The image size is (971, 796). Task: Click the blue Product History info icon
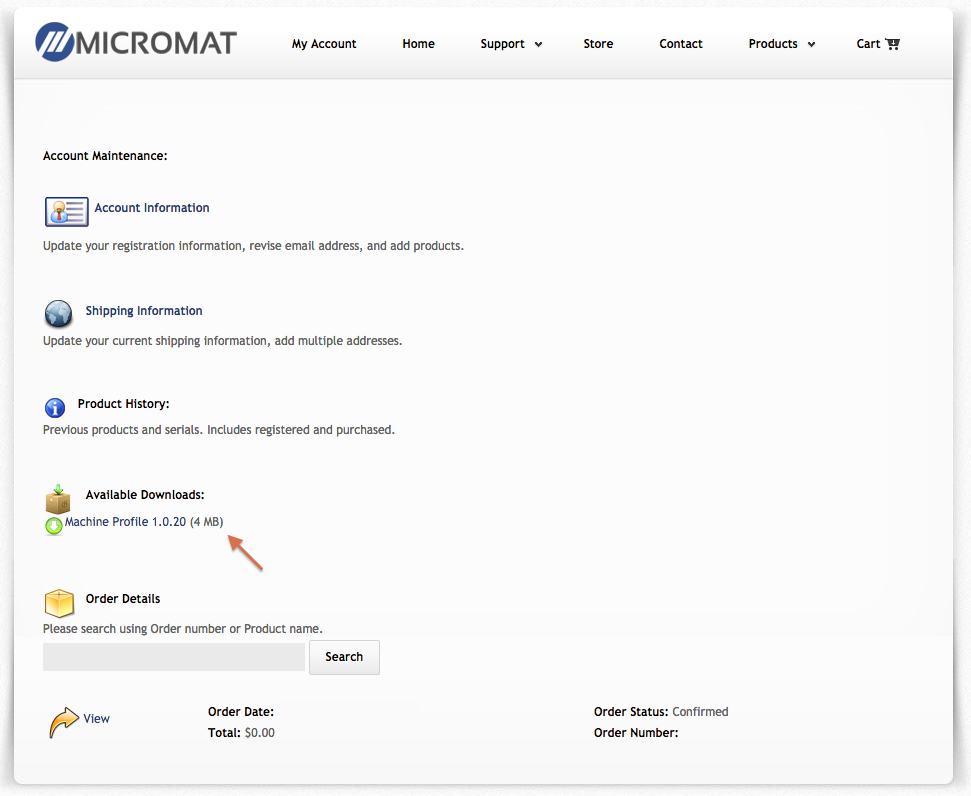[55, 408]
